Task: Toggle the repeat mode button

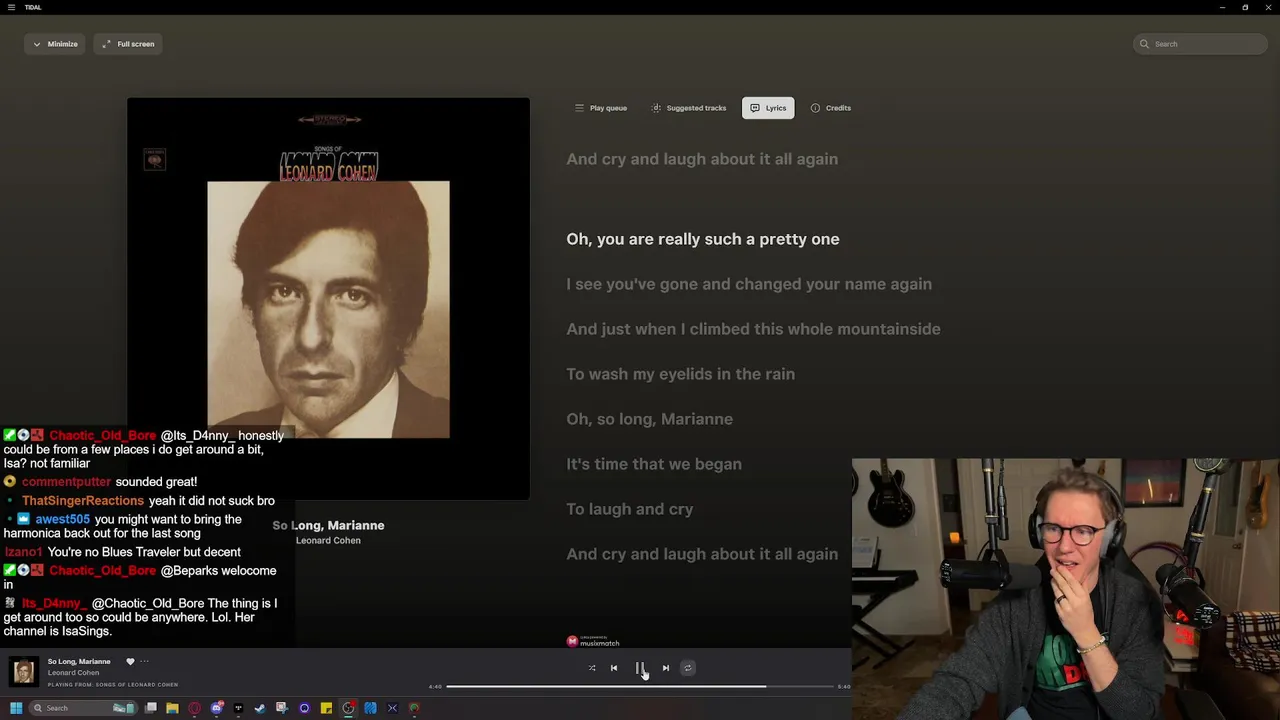Action: pyautogui.click(x=687, y=668)
